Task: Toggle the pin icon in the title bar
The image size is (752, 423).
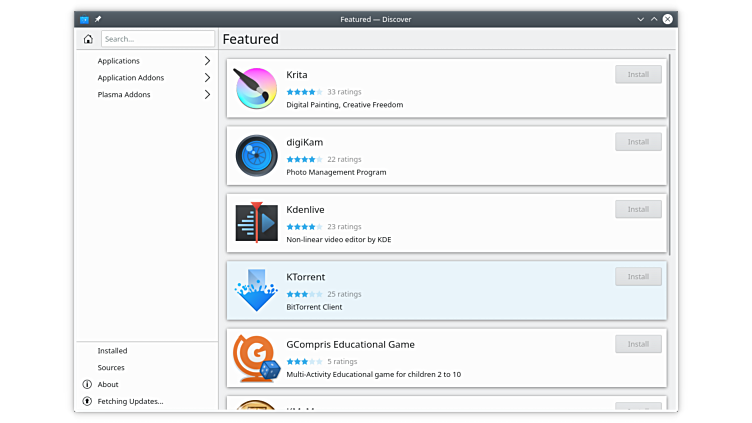Action: tap(98, 19)
